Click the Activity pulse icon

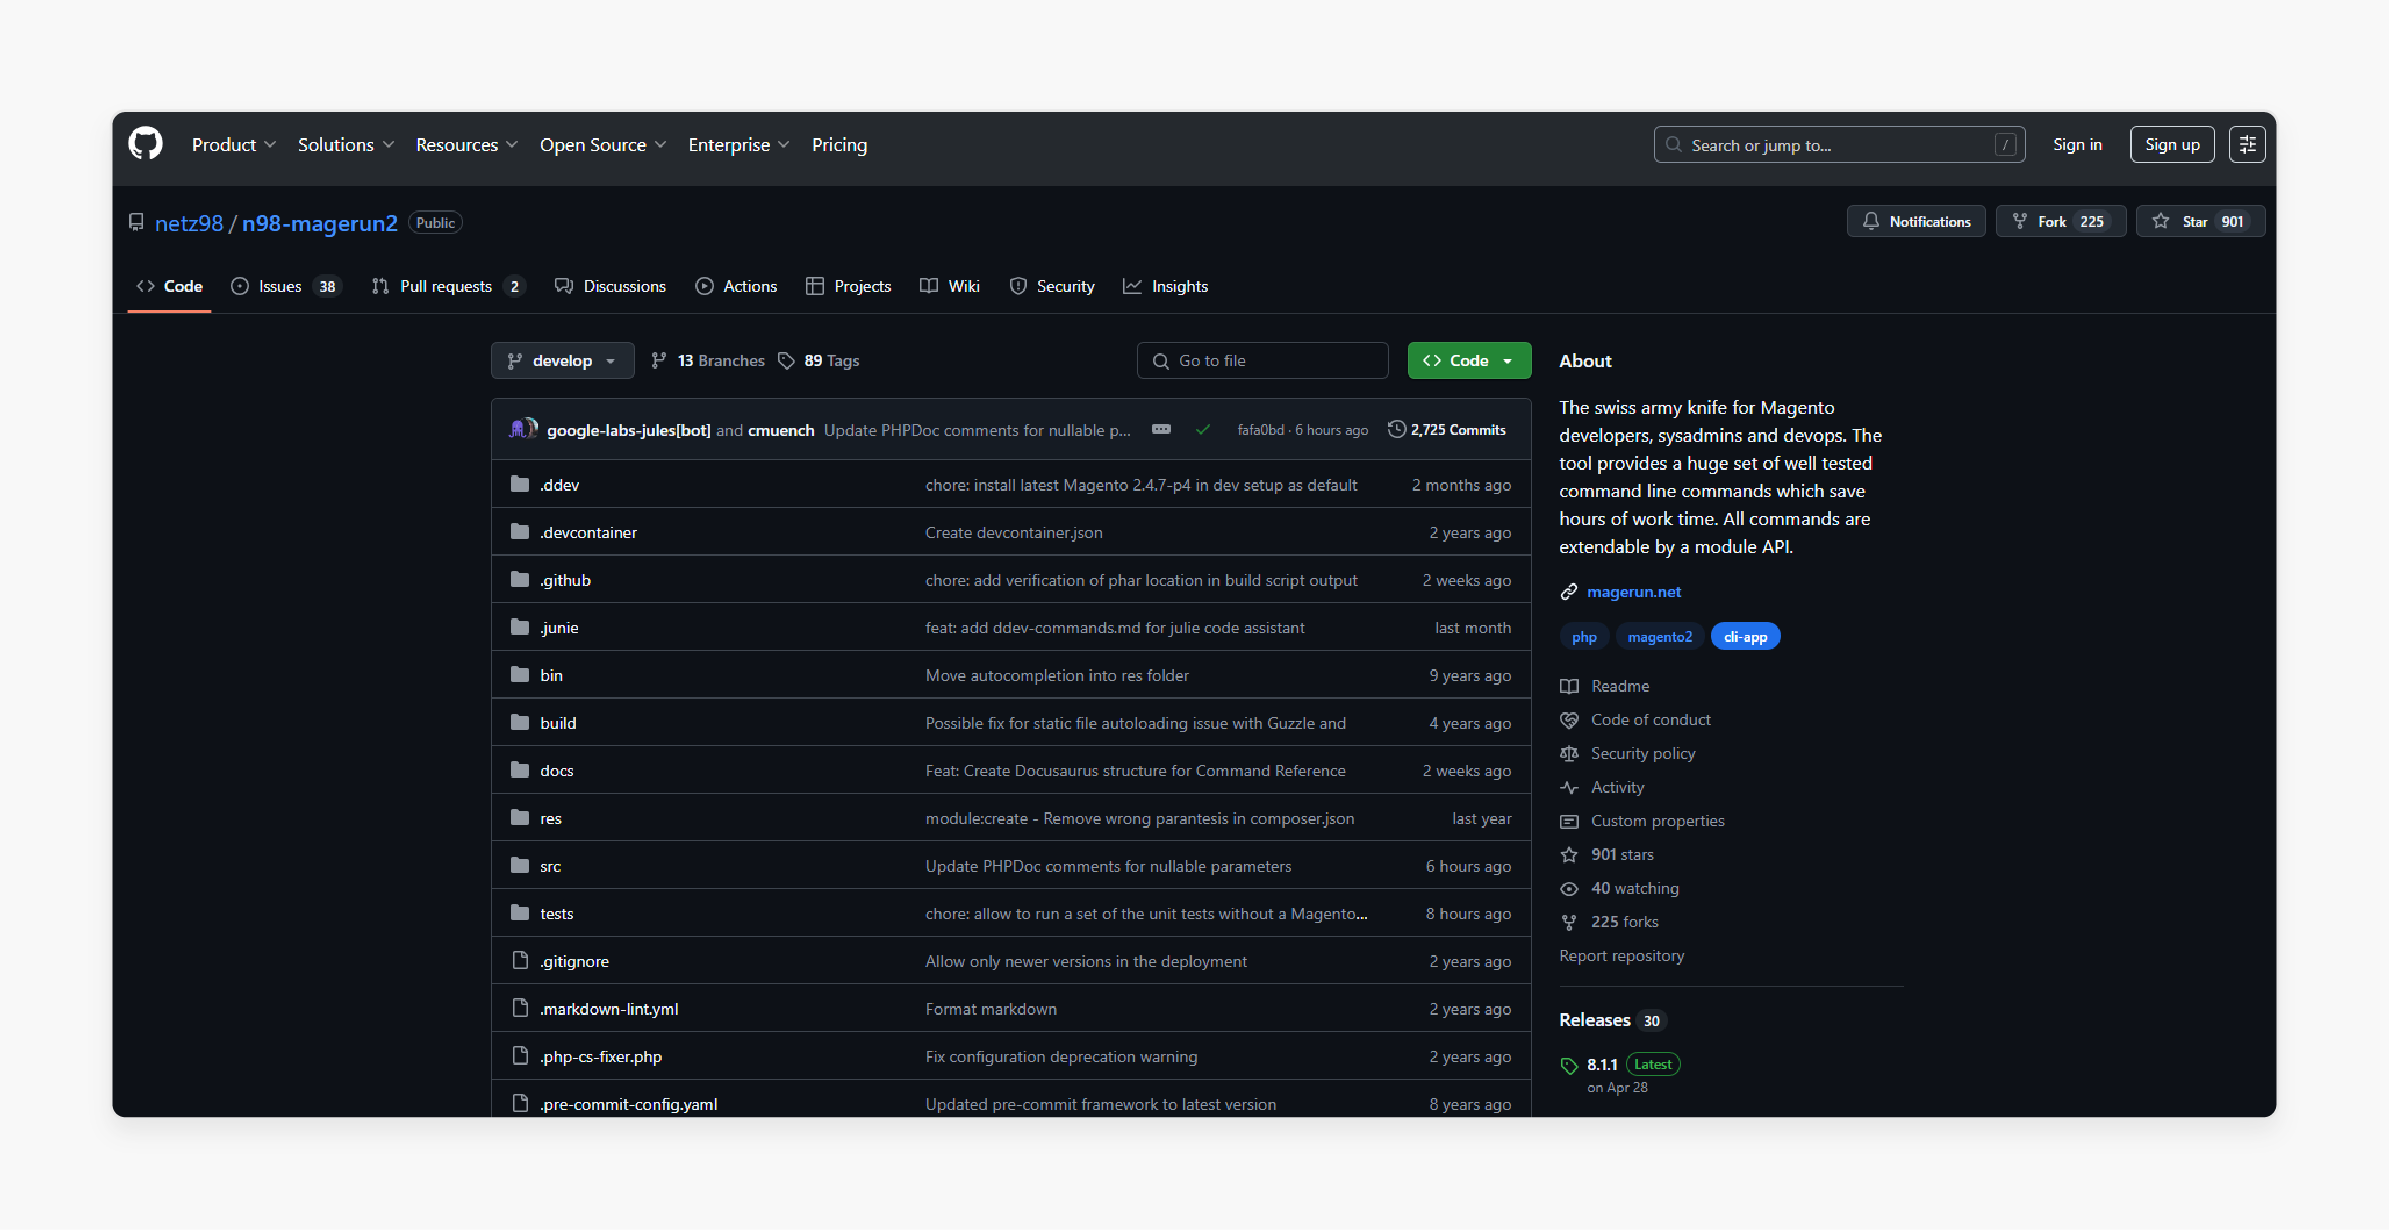click(1569, 787)
